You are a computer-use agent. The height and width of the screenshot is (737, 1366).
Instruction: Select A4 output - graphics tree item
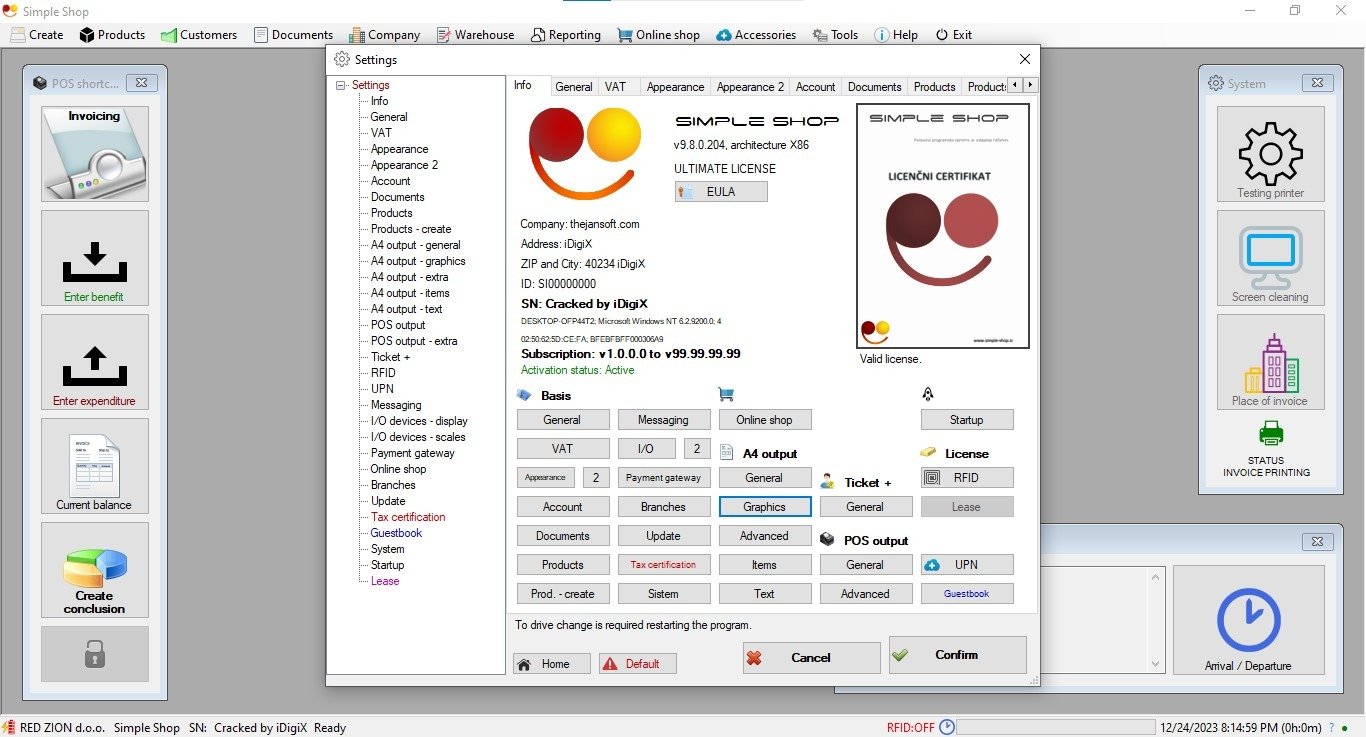point(418,261)
